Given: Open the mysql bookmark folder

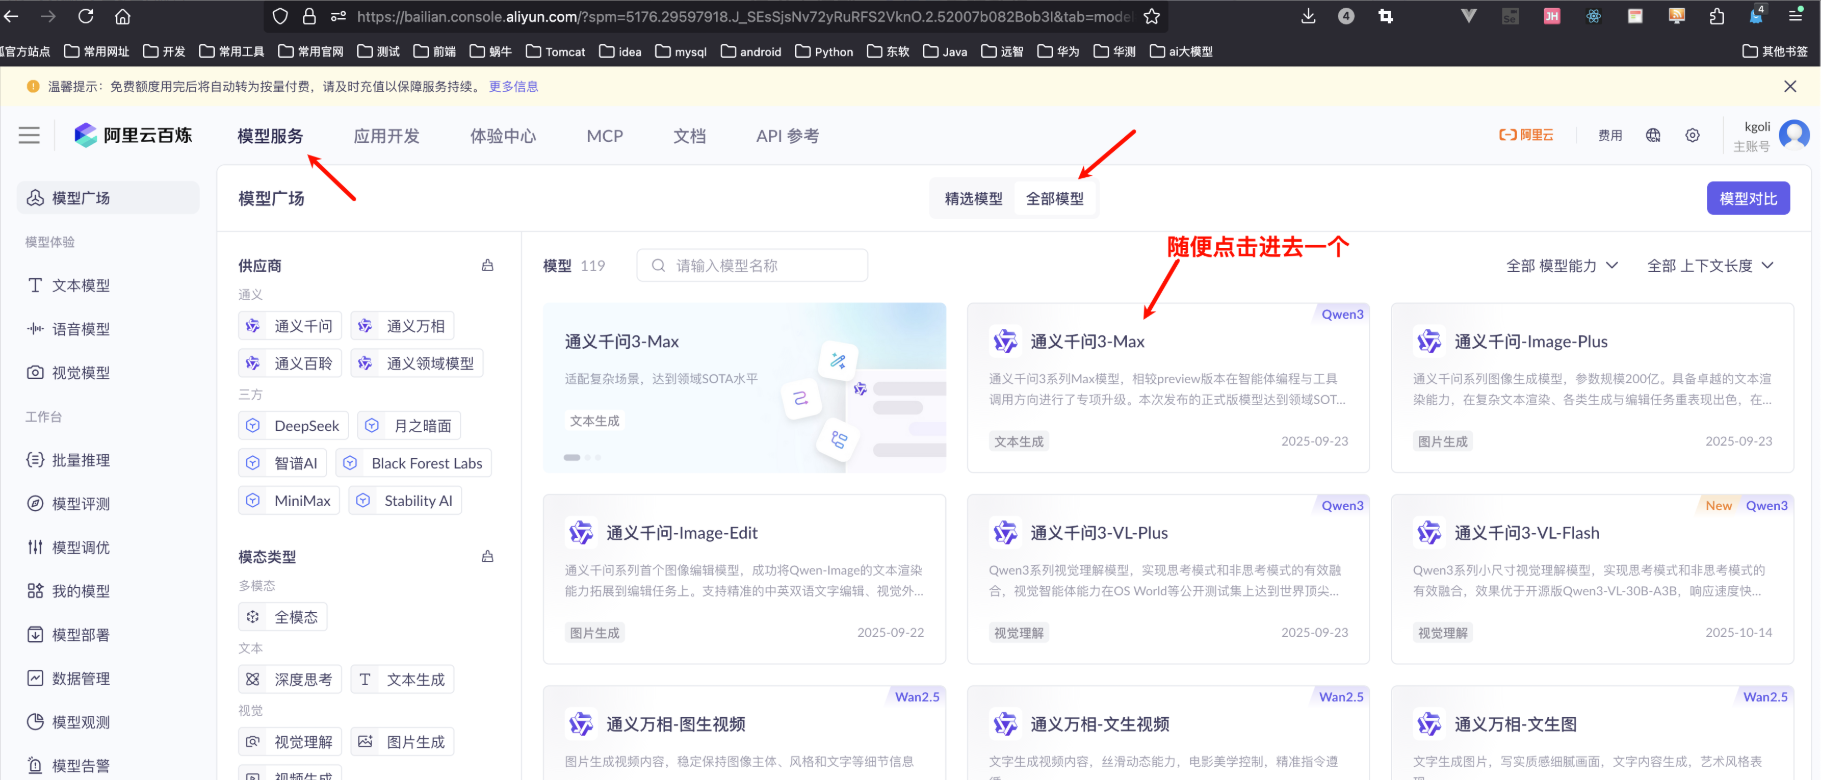Looking at the screenshot, I should 681,51.
